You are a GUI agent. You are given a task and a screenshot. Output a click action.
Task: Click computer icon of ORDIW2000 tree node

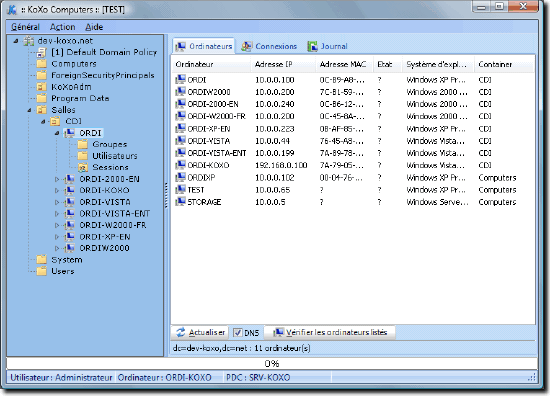tap(70, 248)
